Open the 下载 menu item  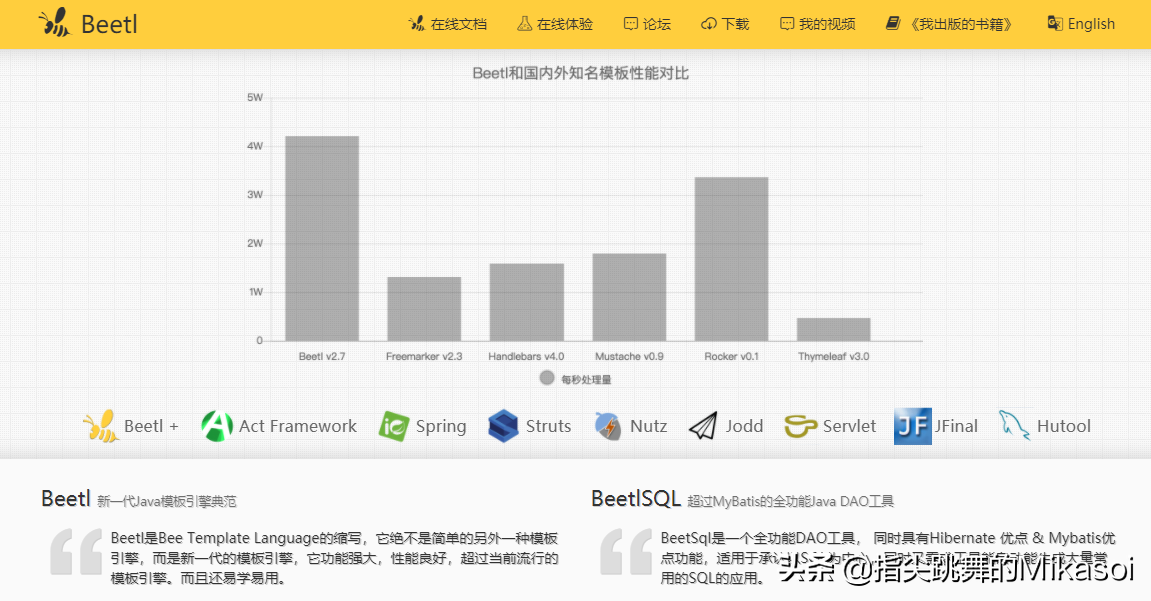[736, 24]
